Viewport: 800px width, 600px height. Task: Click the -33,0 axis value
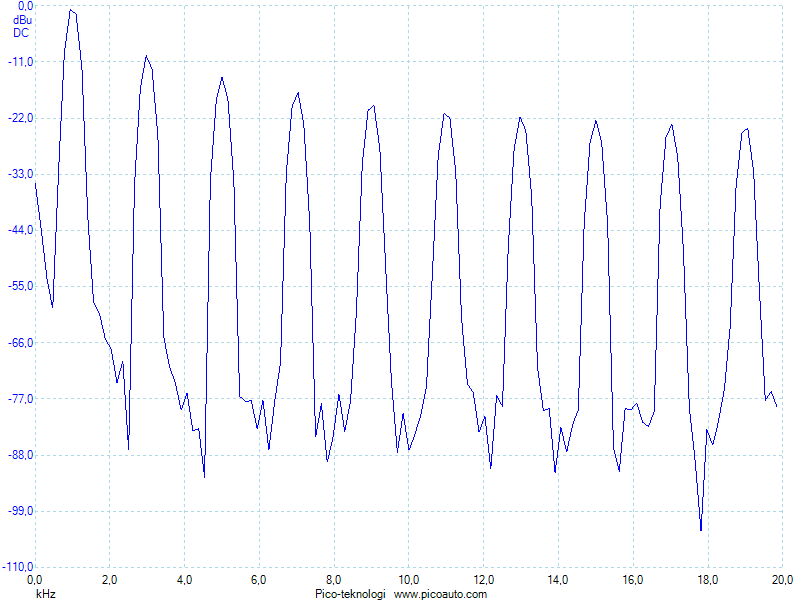pos(20,174)
